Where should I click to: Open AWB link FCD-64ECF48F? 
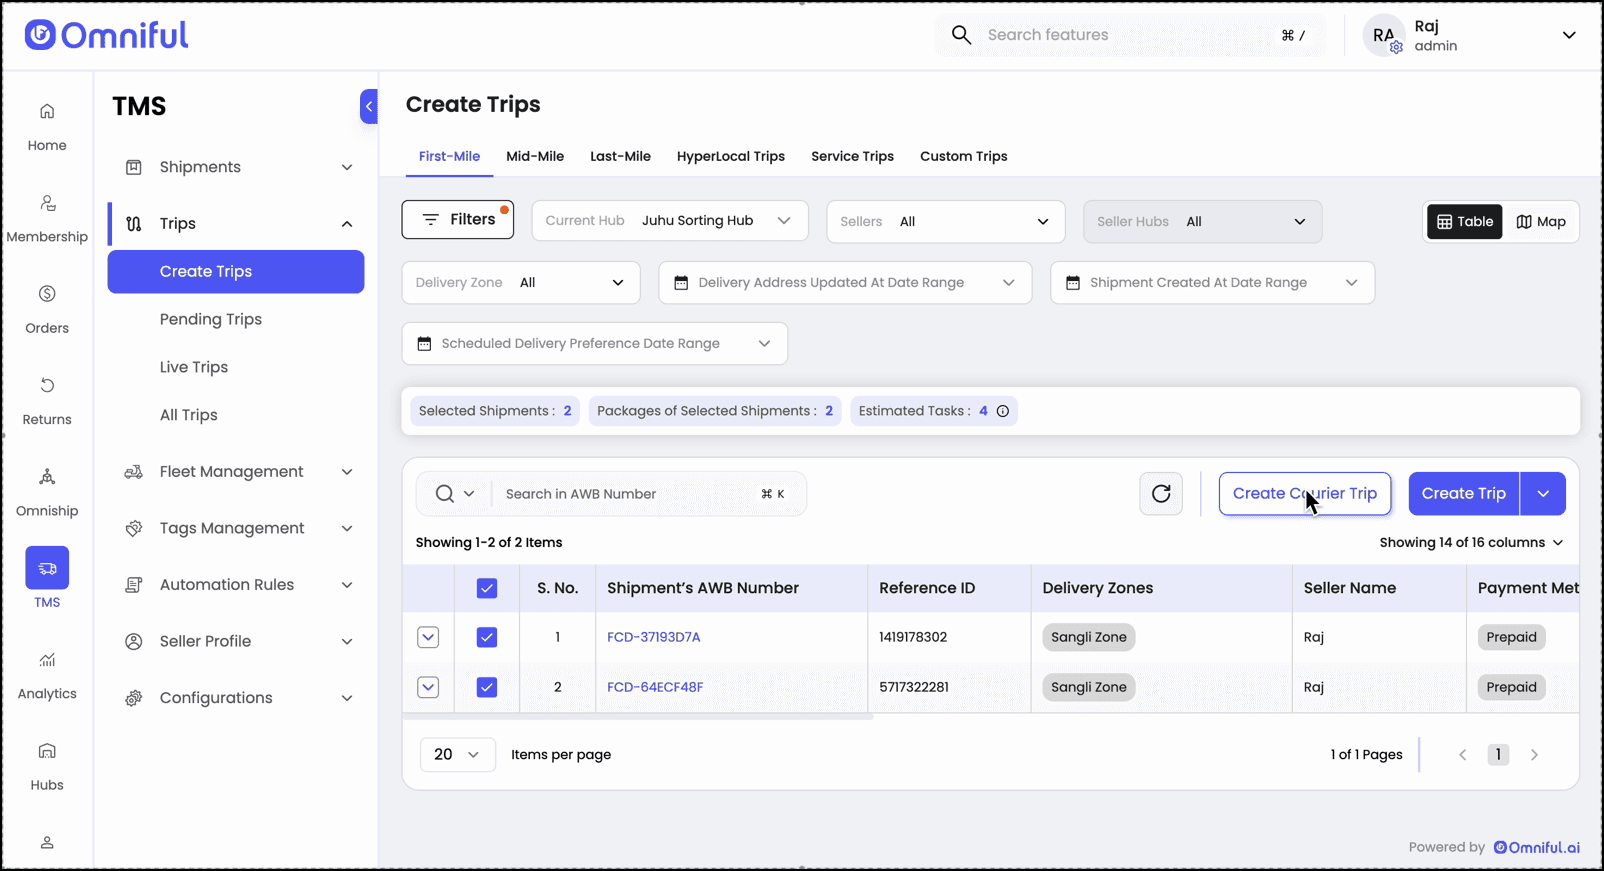tap(654, 687)
